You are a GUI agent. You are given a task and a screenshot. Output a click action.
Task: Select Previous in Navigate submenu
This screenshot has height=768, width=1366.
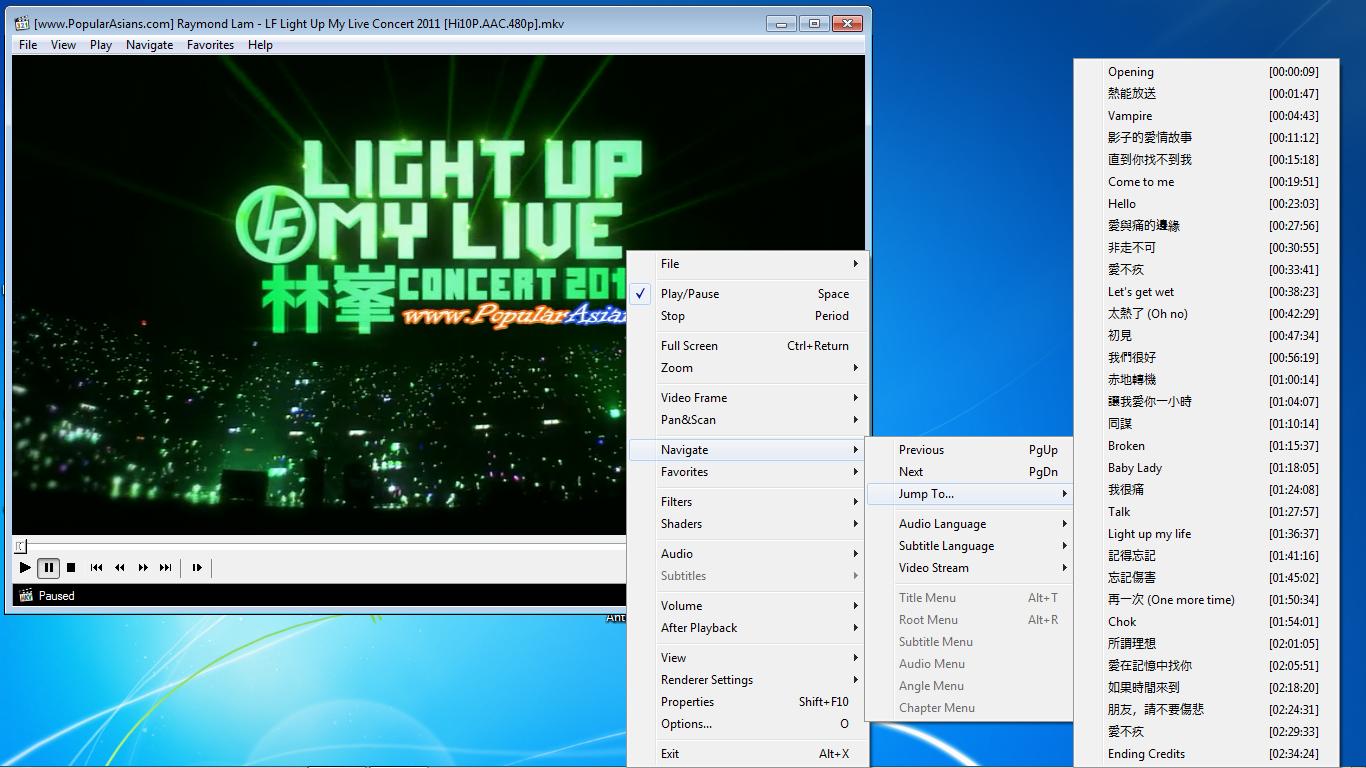pos(969,450)
